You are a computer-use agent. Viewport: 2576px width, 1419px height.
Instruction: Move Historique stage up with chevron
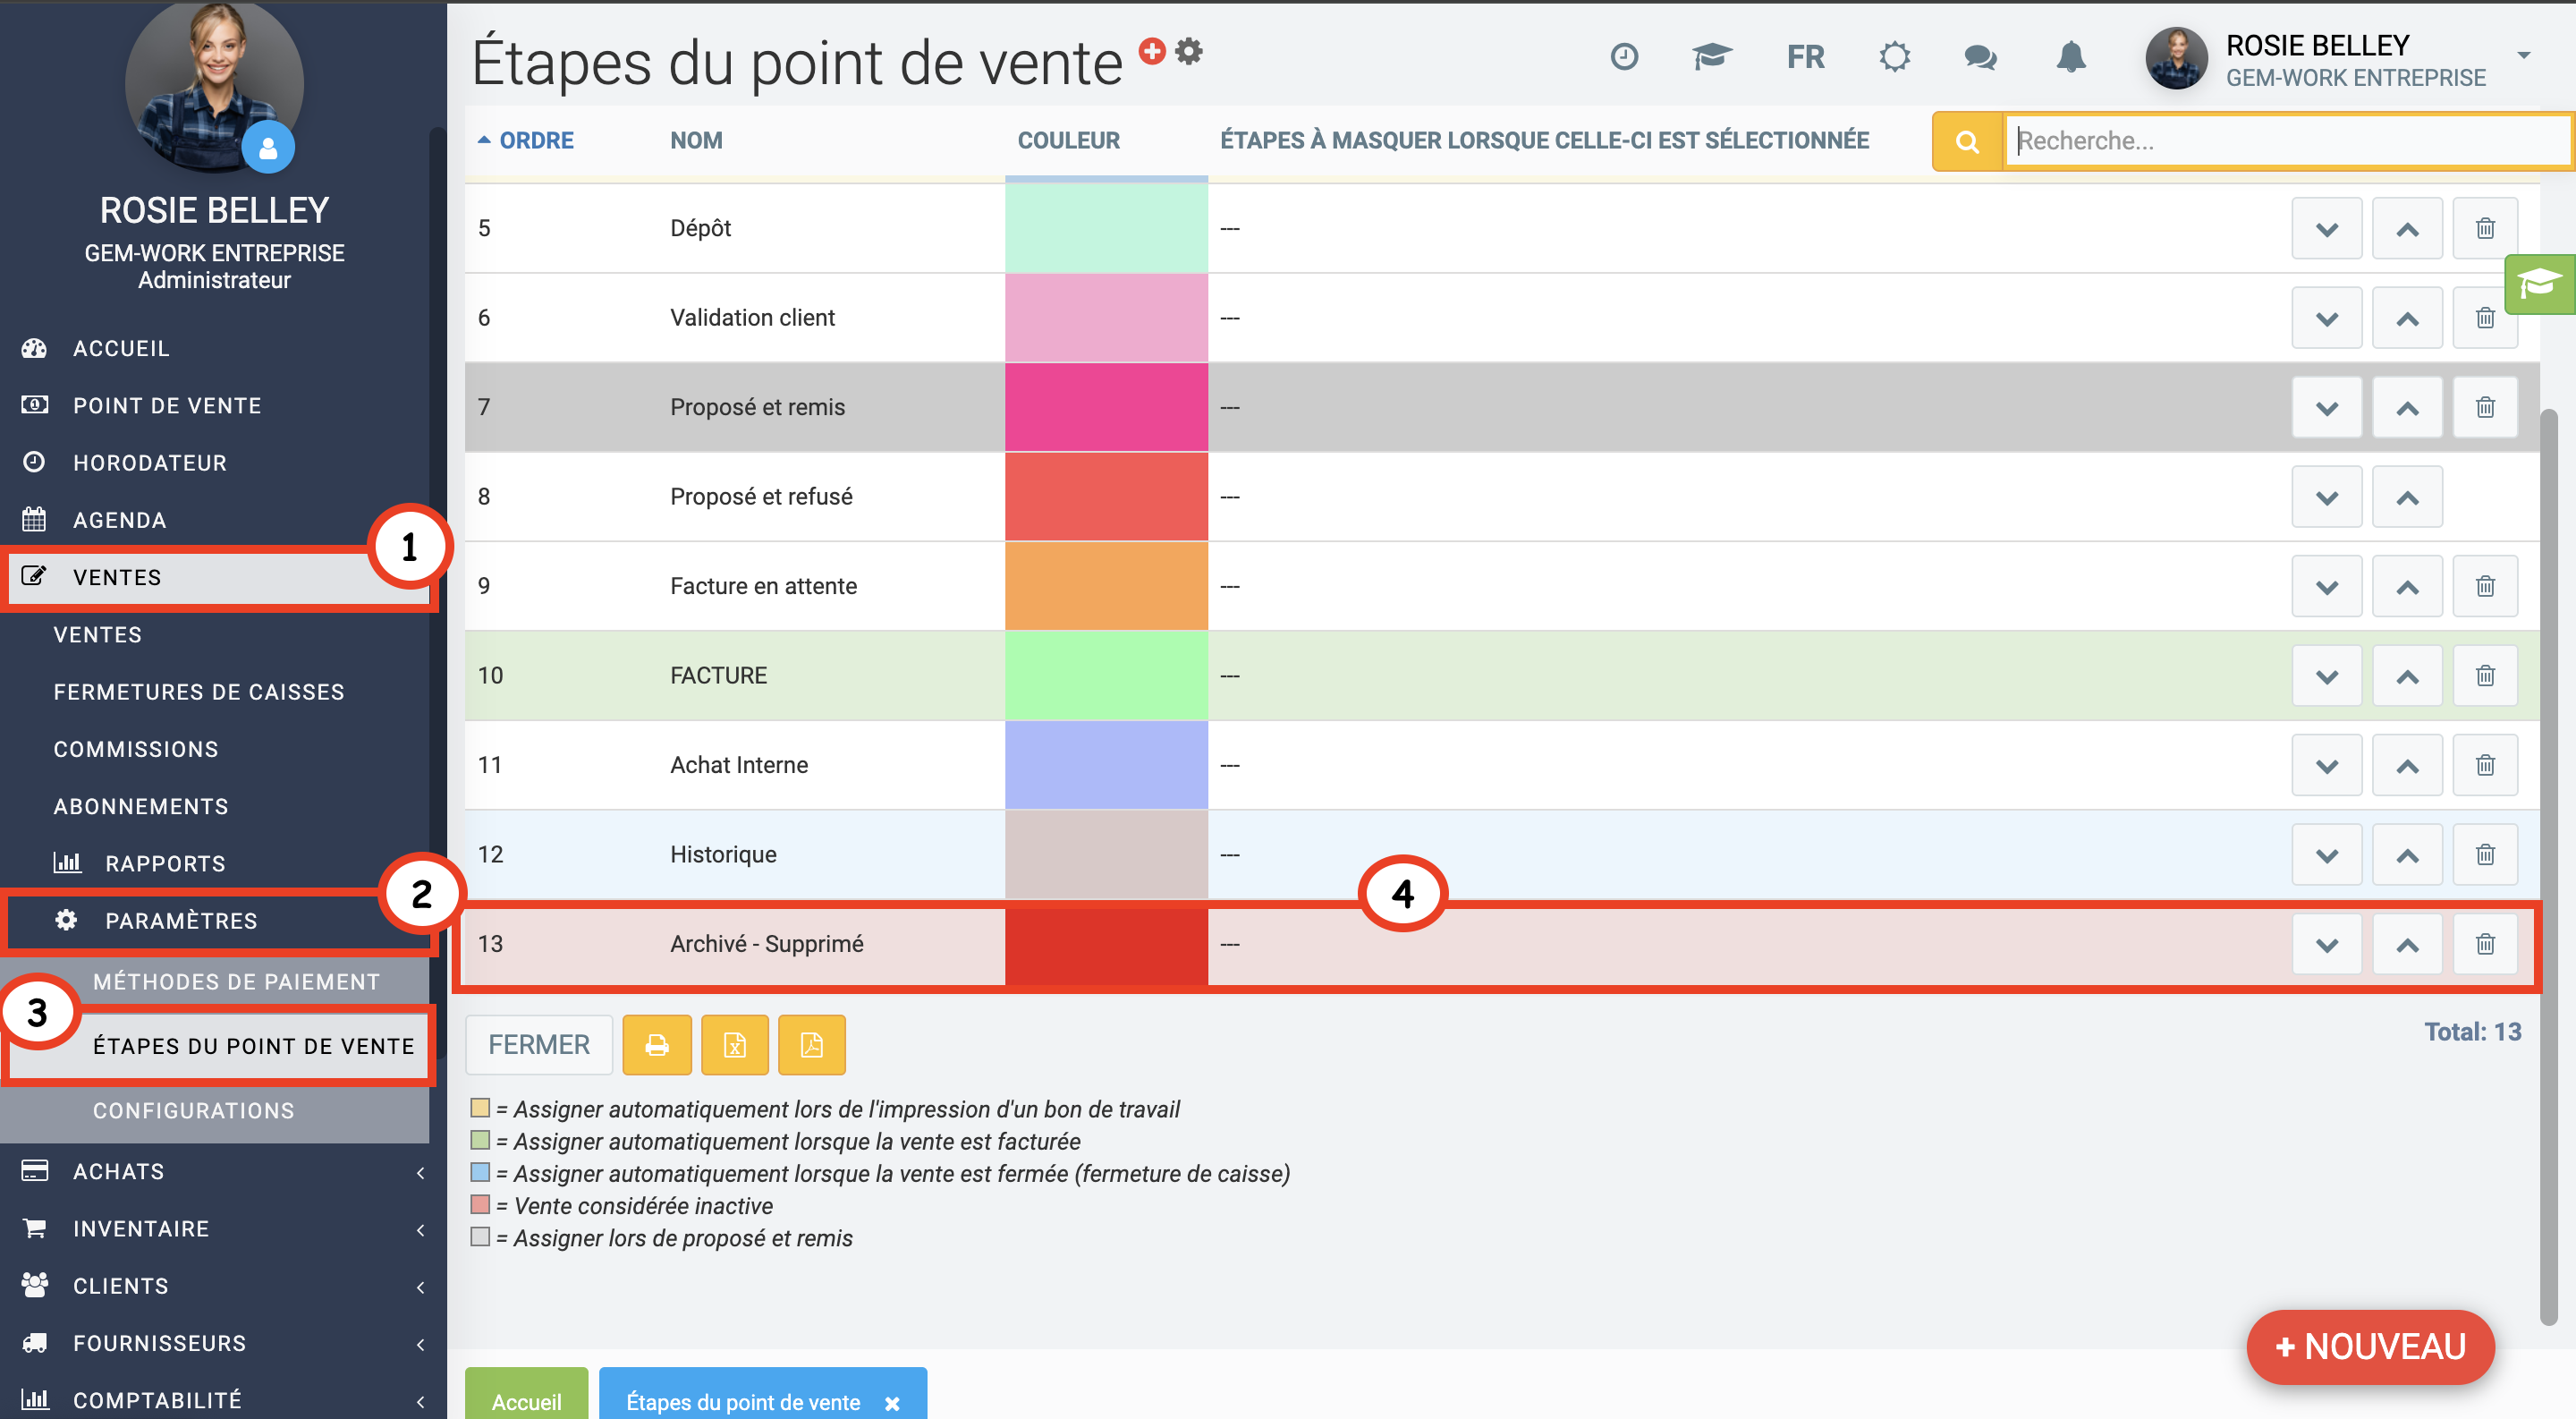pyautogui.click(x=2407, y=855)
